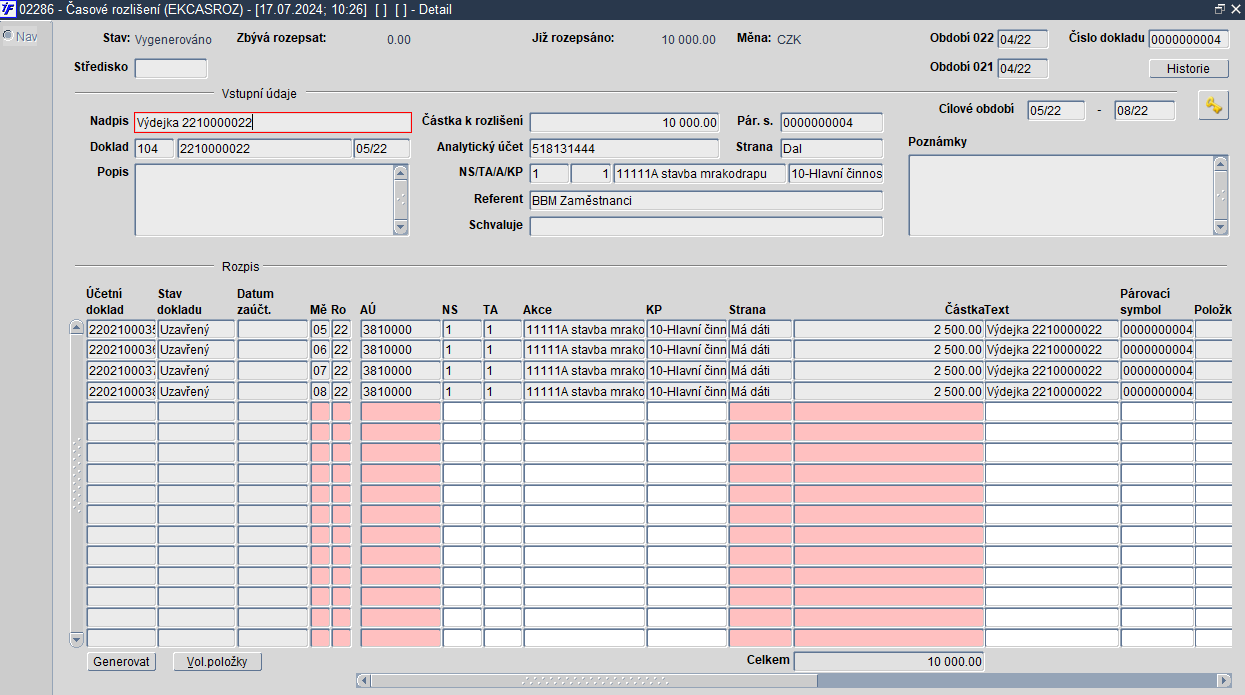The image size is (1245, 695).
Task: Click the Schvaluje field
Action: (x=706, y=226)
